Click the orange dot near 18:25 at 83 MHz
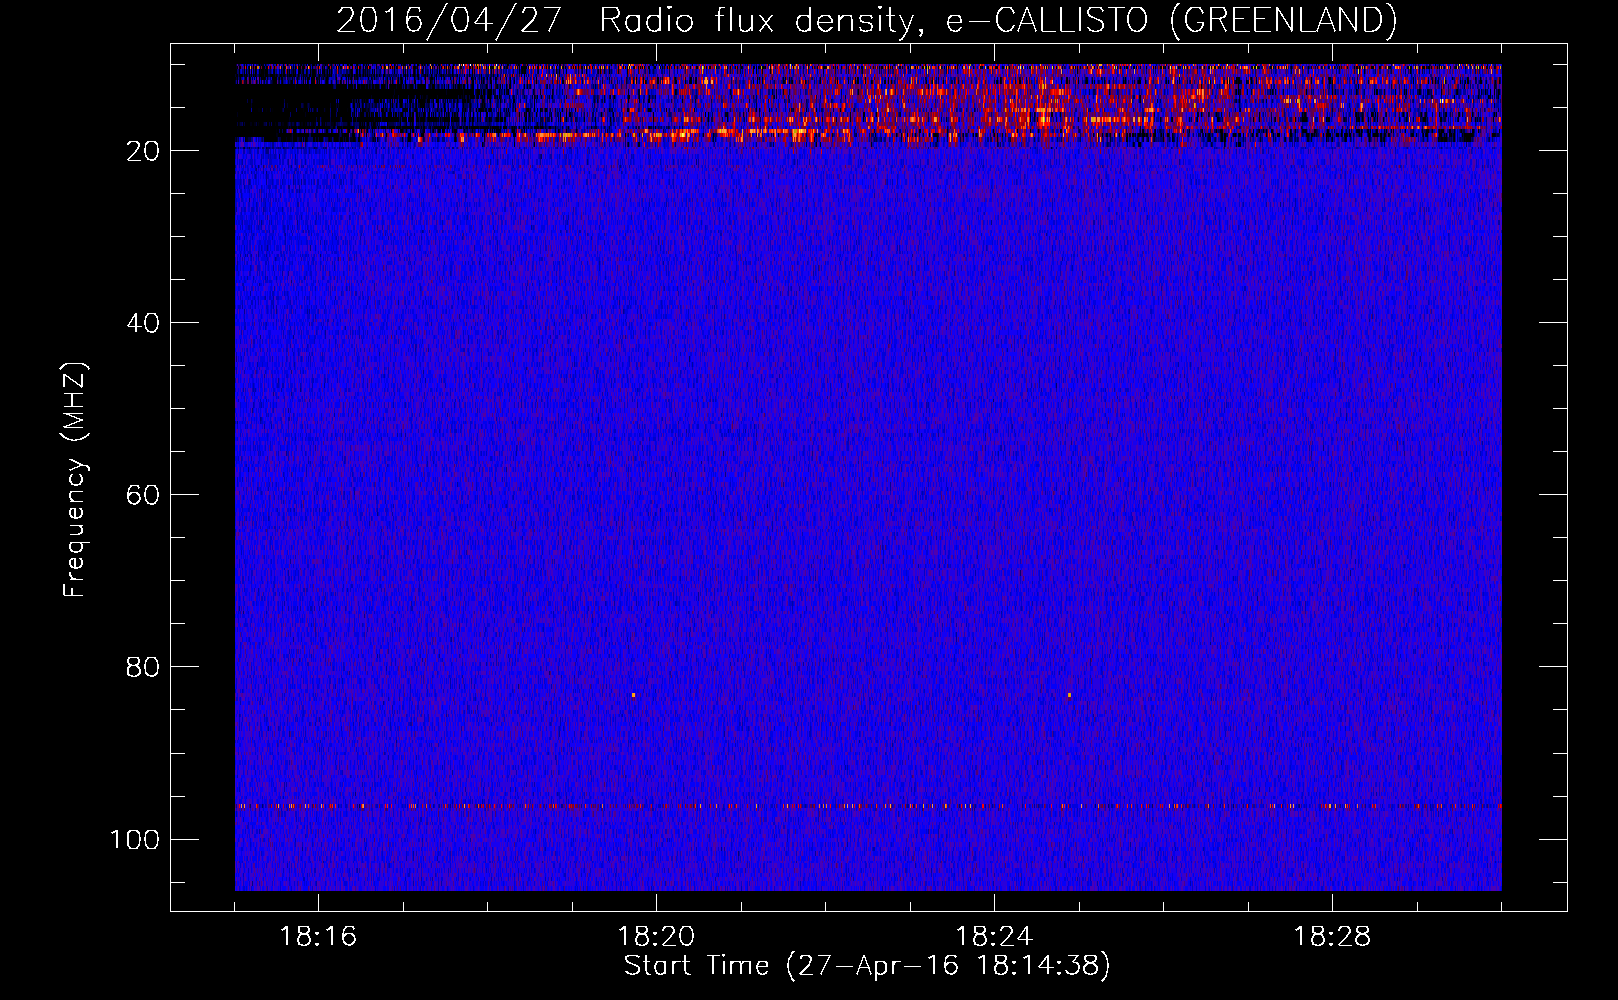The image size is (1618, 1000). click(x=1069, y=695)
